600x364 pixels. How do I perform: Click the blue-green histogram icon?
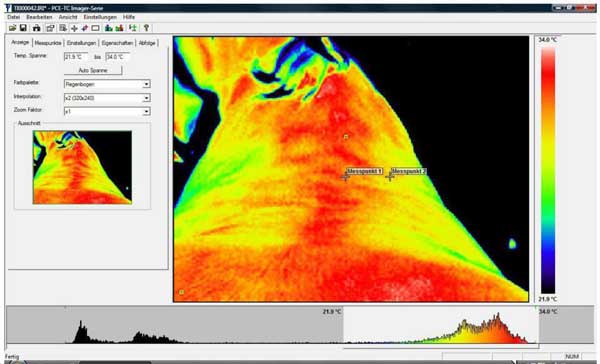(109, 28)
